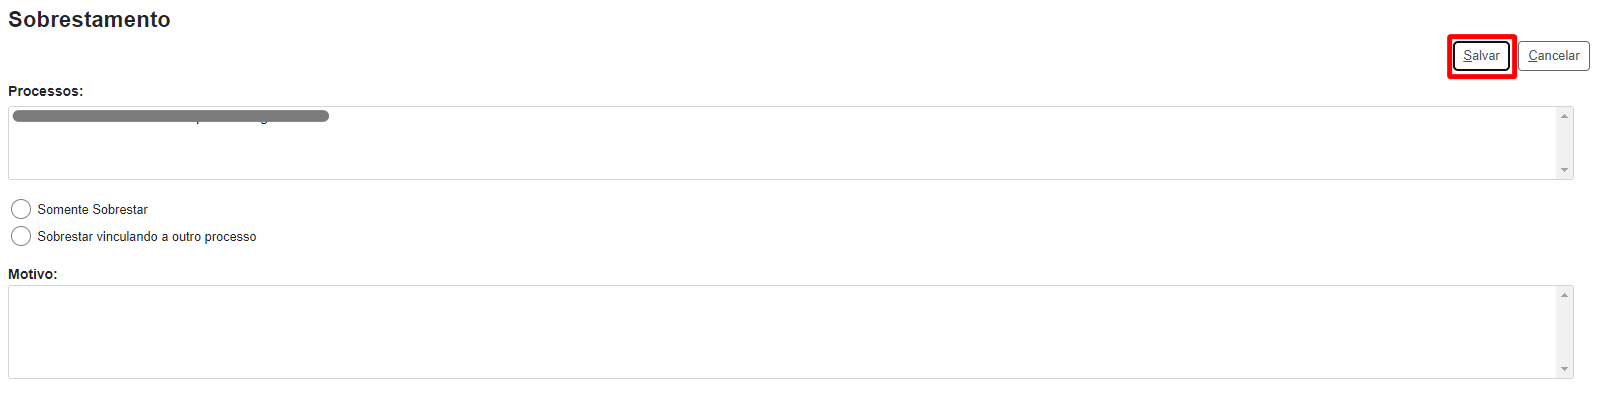
Task: Click the 'Somente Sobrestar' label text
Action: pos(92,209)
